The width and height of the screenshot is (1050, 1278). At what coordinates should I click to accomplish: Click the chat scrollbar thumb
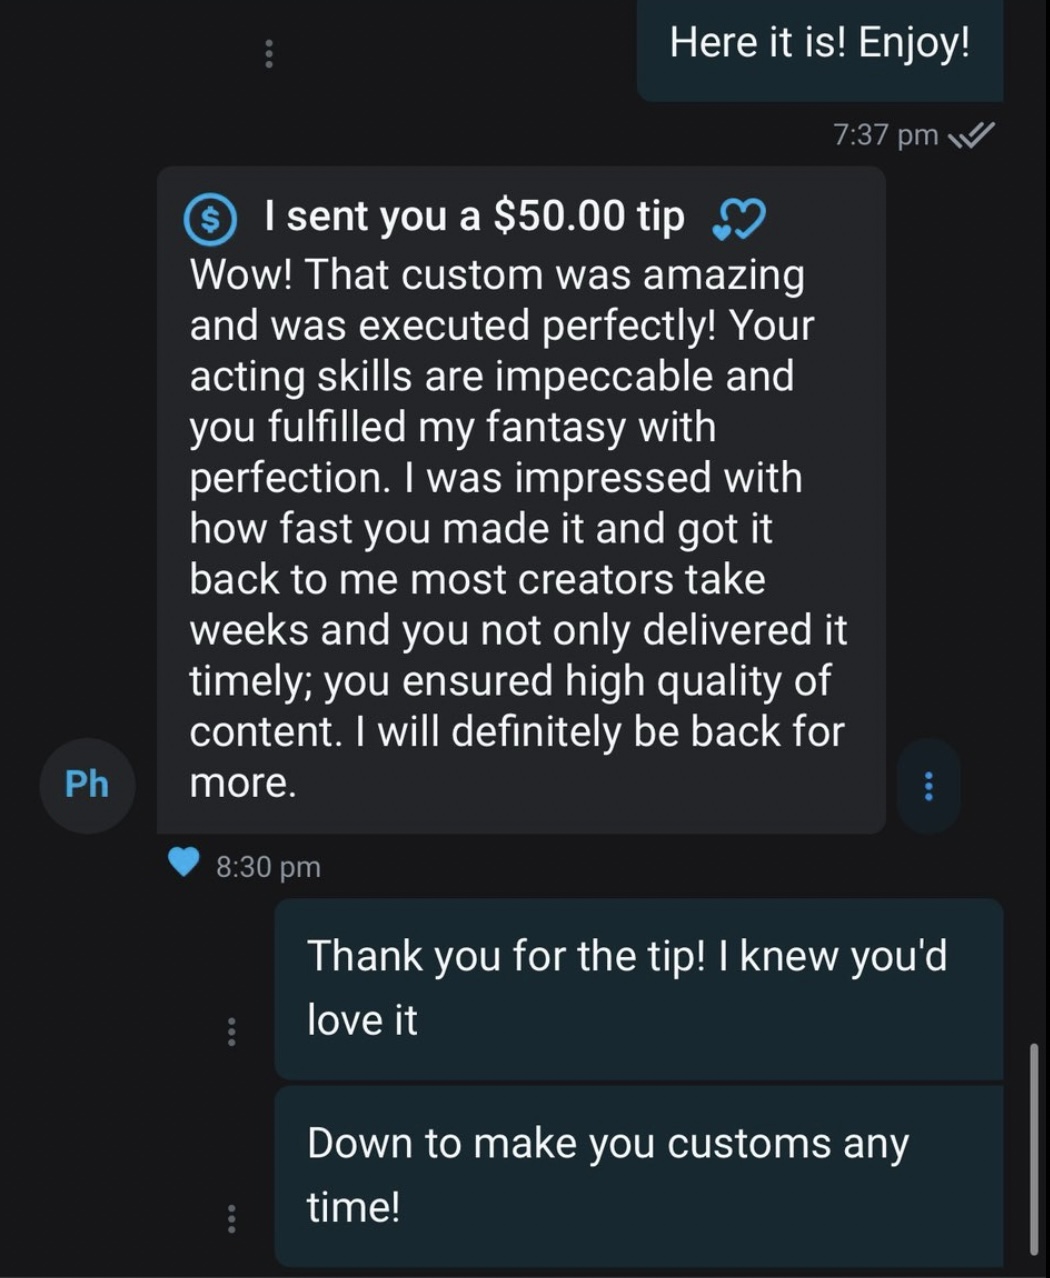coord(1033,1148)
